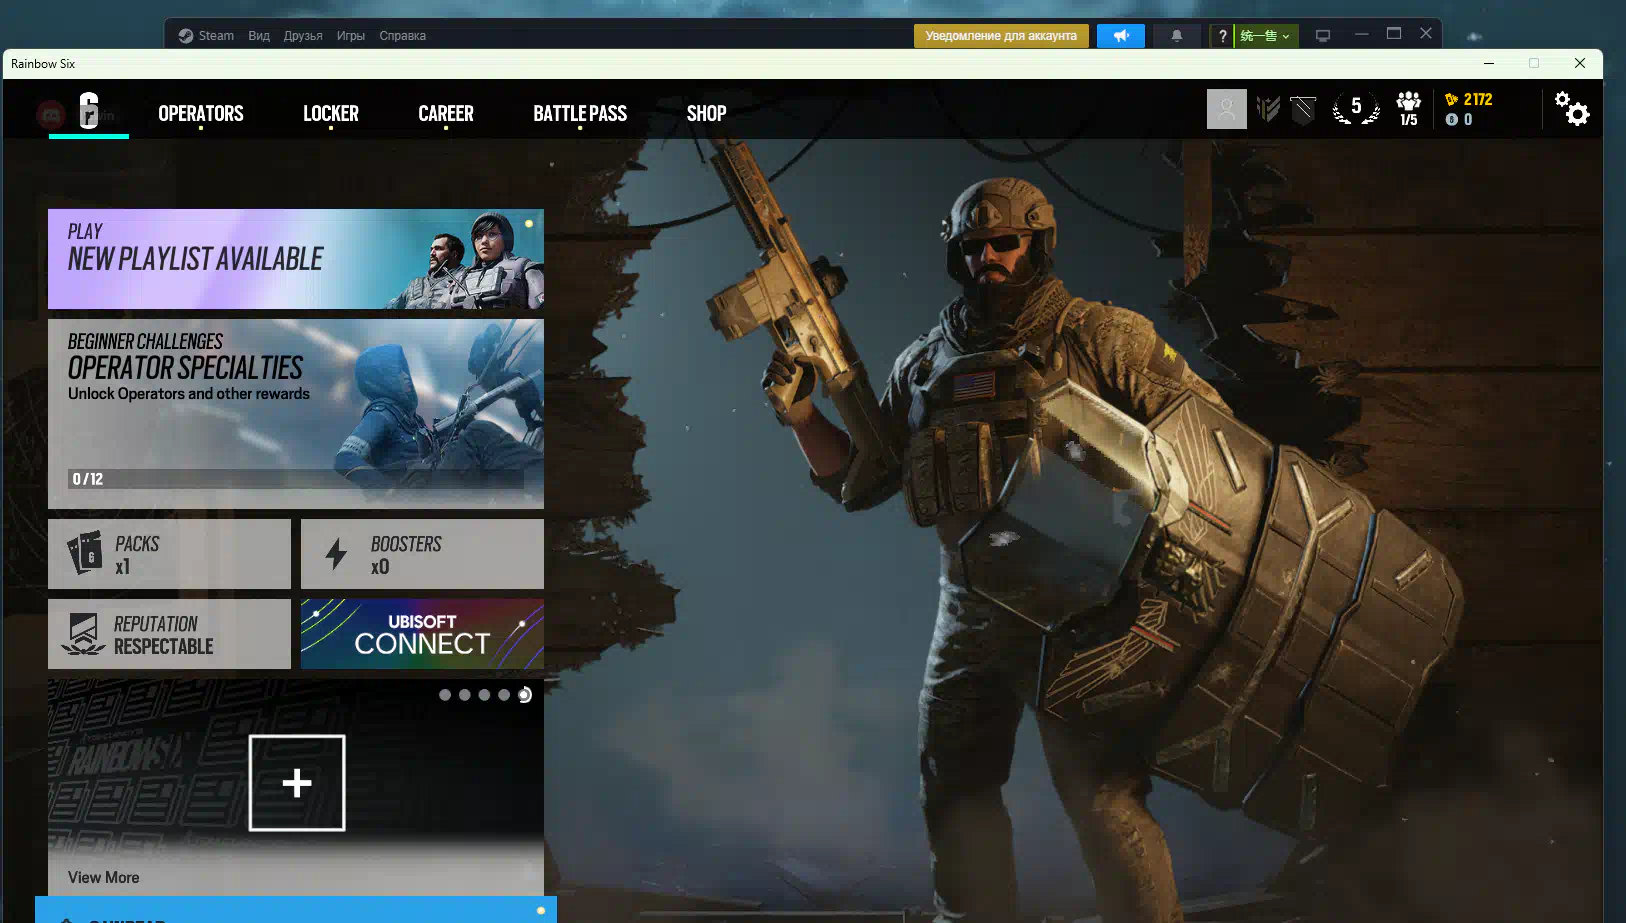
Task: Click the dark shield banner icon
Action: pyautogui.click(x=1303, y=109)
